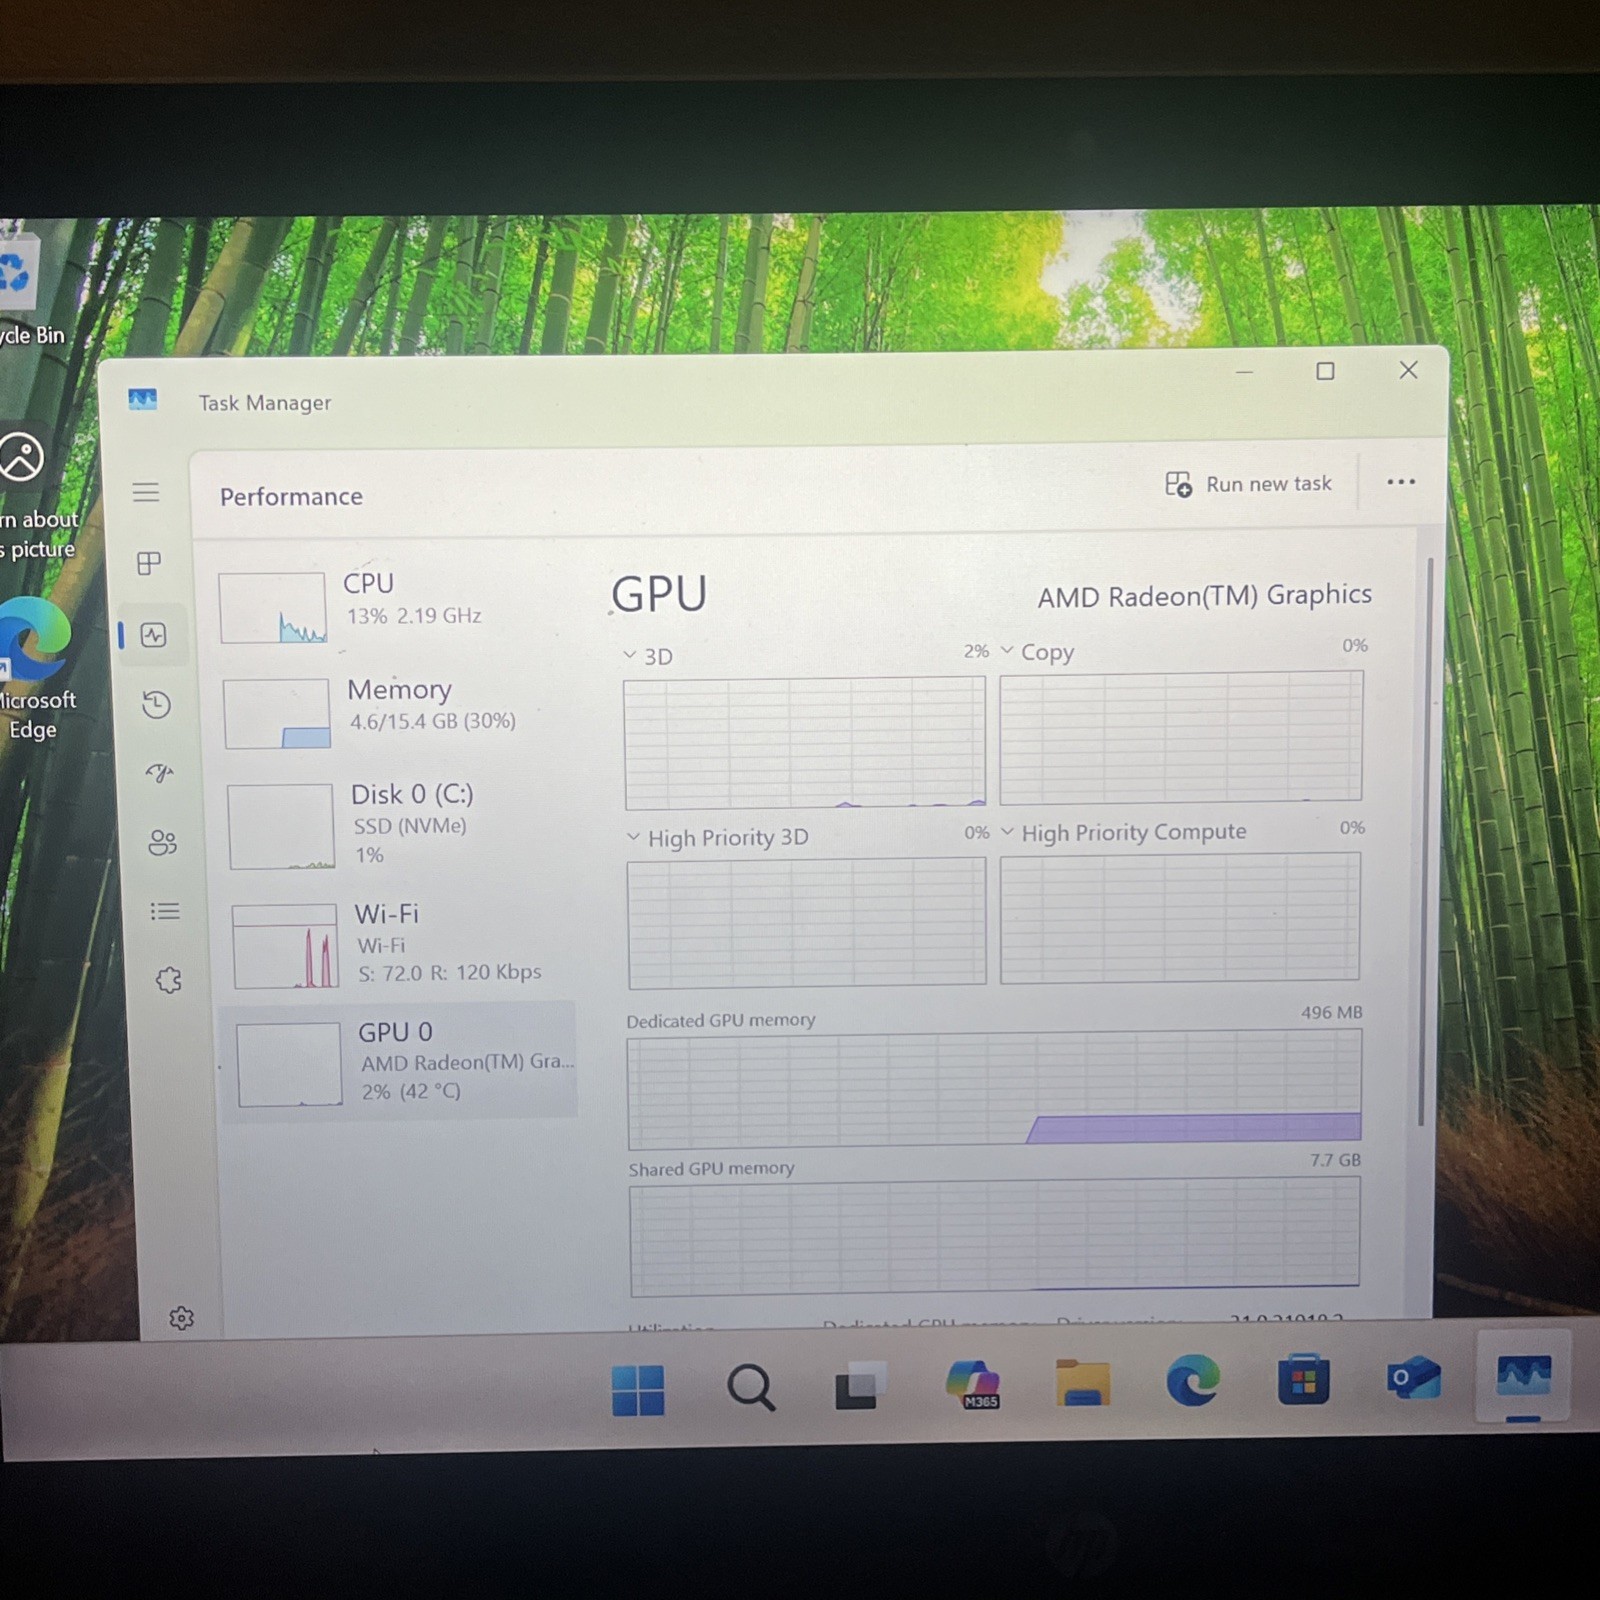Open Task View on the taskbar
Screen dimensions: 1600x1600
(x=859, y=1386)
